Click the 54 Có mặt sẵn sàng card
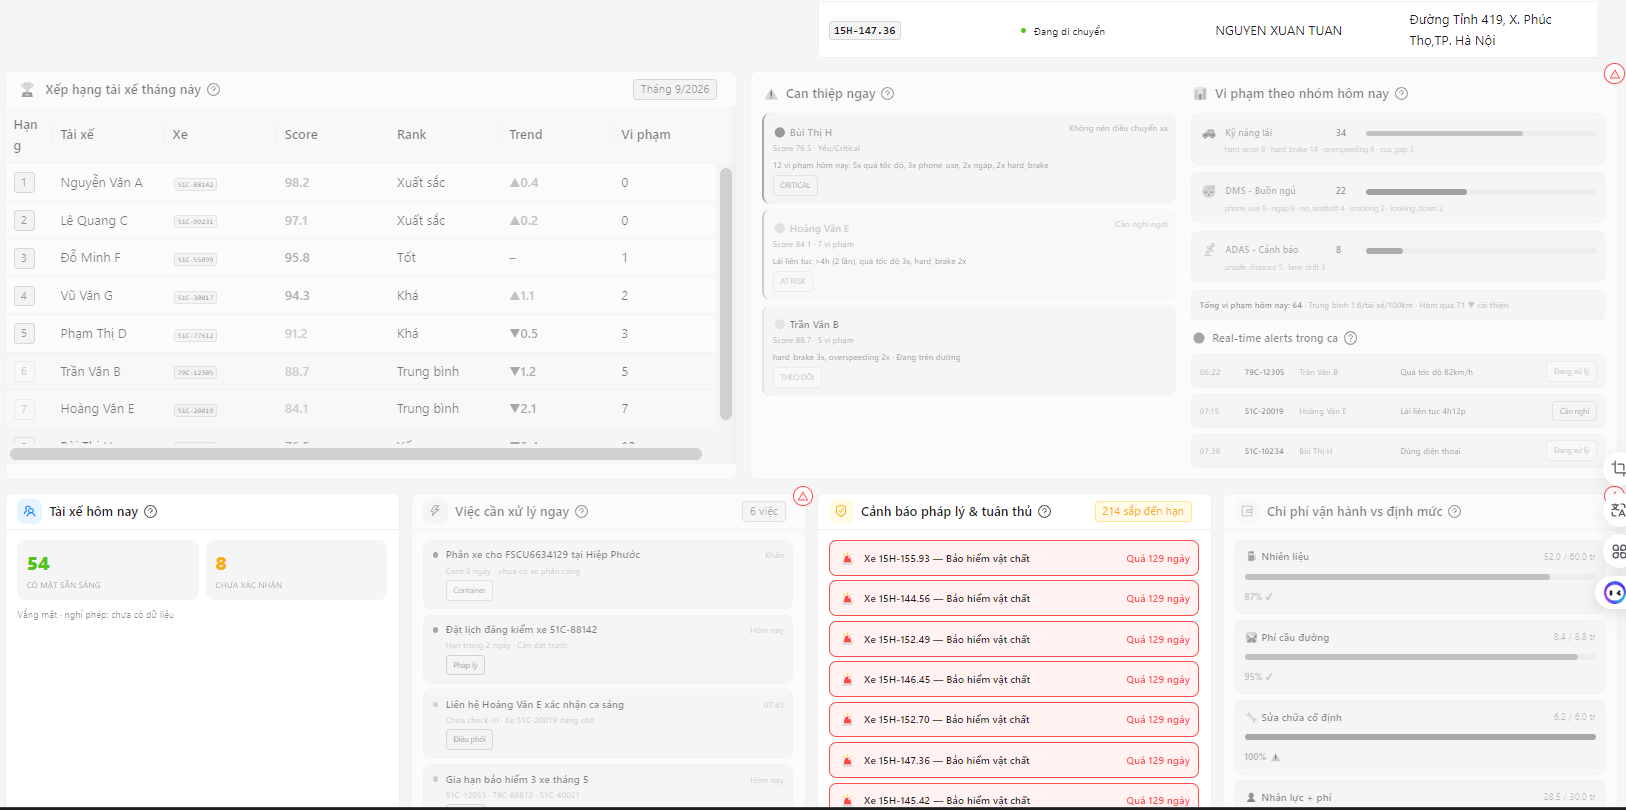Viewport: 1626px width, 810px height. [x=108, y=570]
